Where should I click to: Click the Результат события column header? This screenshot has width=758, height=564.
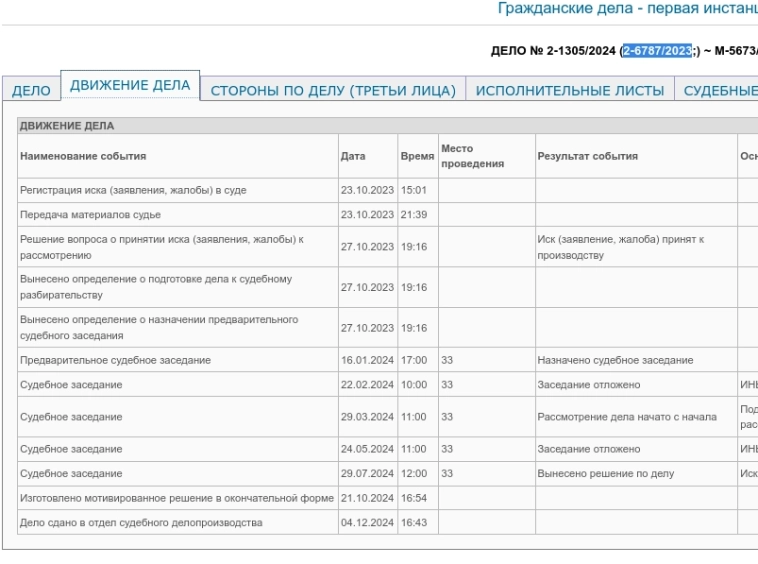[x=587, y=156]
